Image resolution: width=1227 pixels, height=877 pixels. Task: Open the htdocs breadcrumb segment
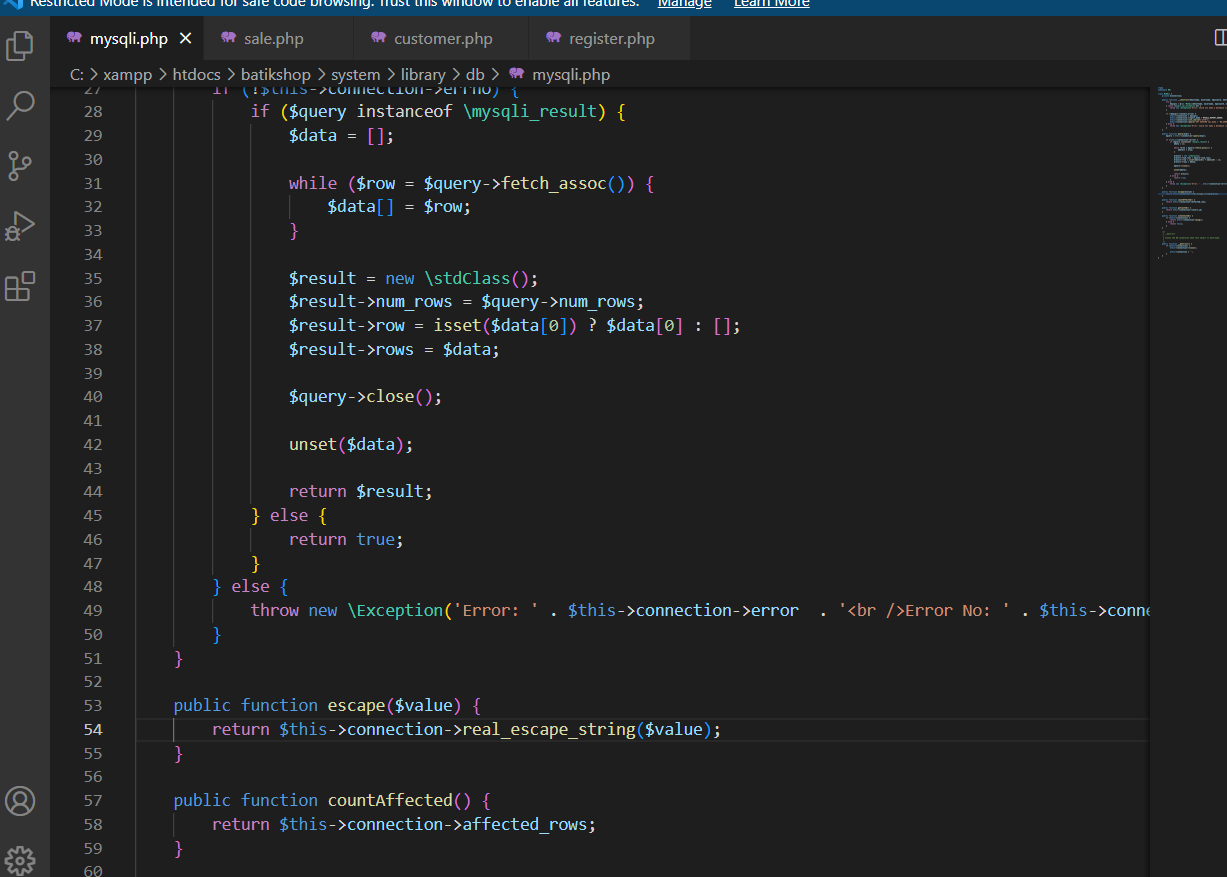196,74
